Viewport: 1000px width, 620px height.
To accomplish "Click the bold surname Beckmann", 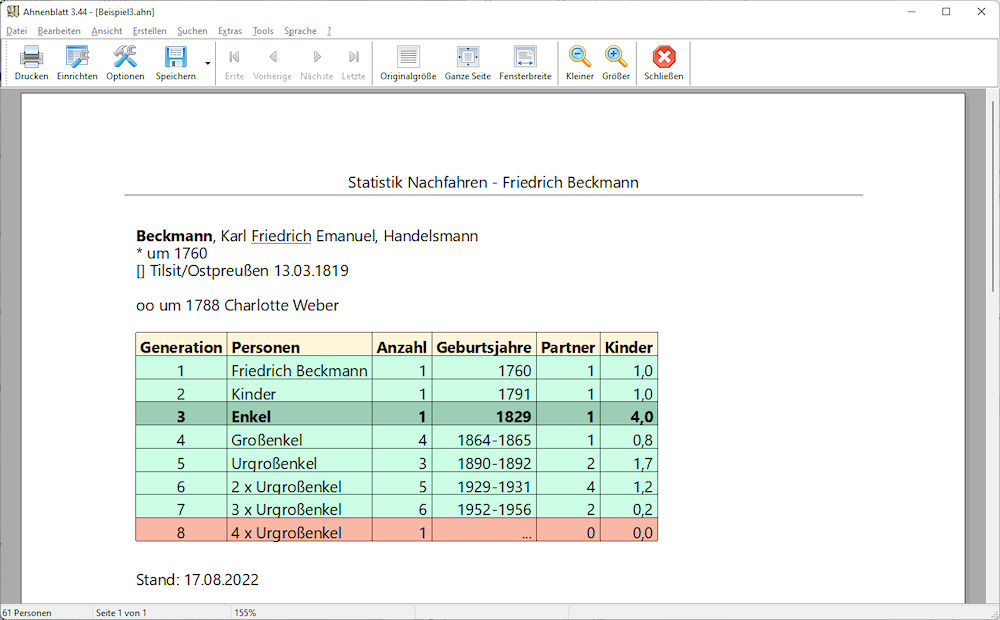I will (x=174, y=236).
